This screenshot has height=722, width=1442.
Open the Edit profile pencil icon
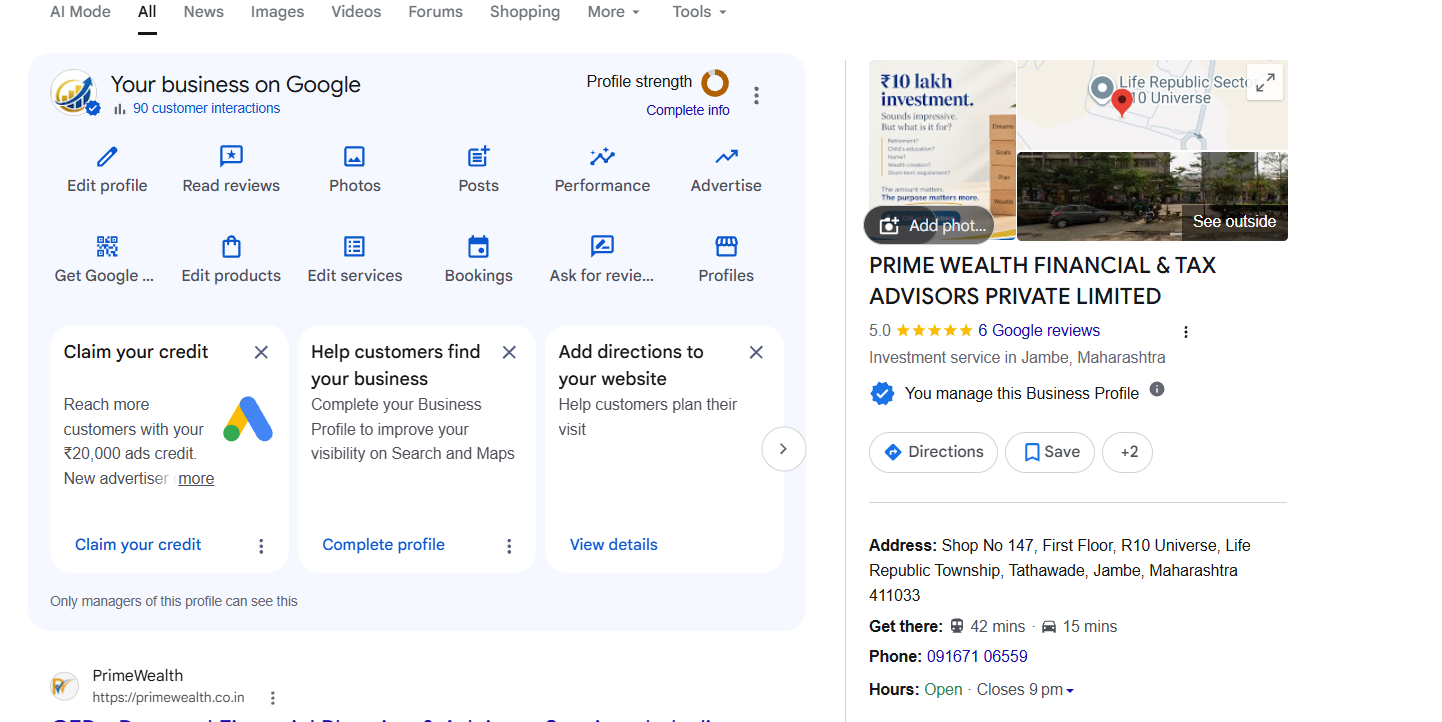(107, 157)
